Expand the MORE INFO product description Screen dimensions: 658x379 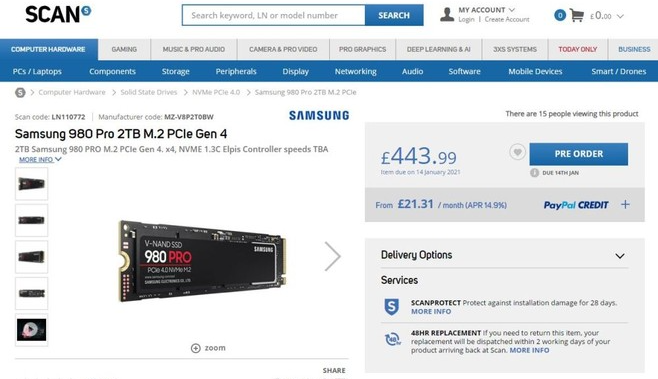40,159
